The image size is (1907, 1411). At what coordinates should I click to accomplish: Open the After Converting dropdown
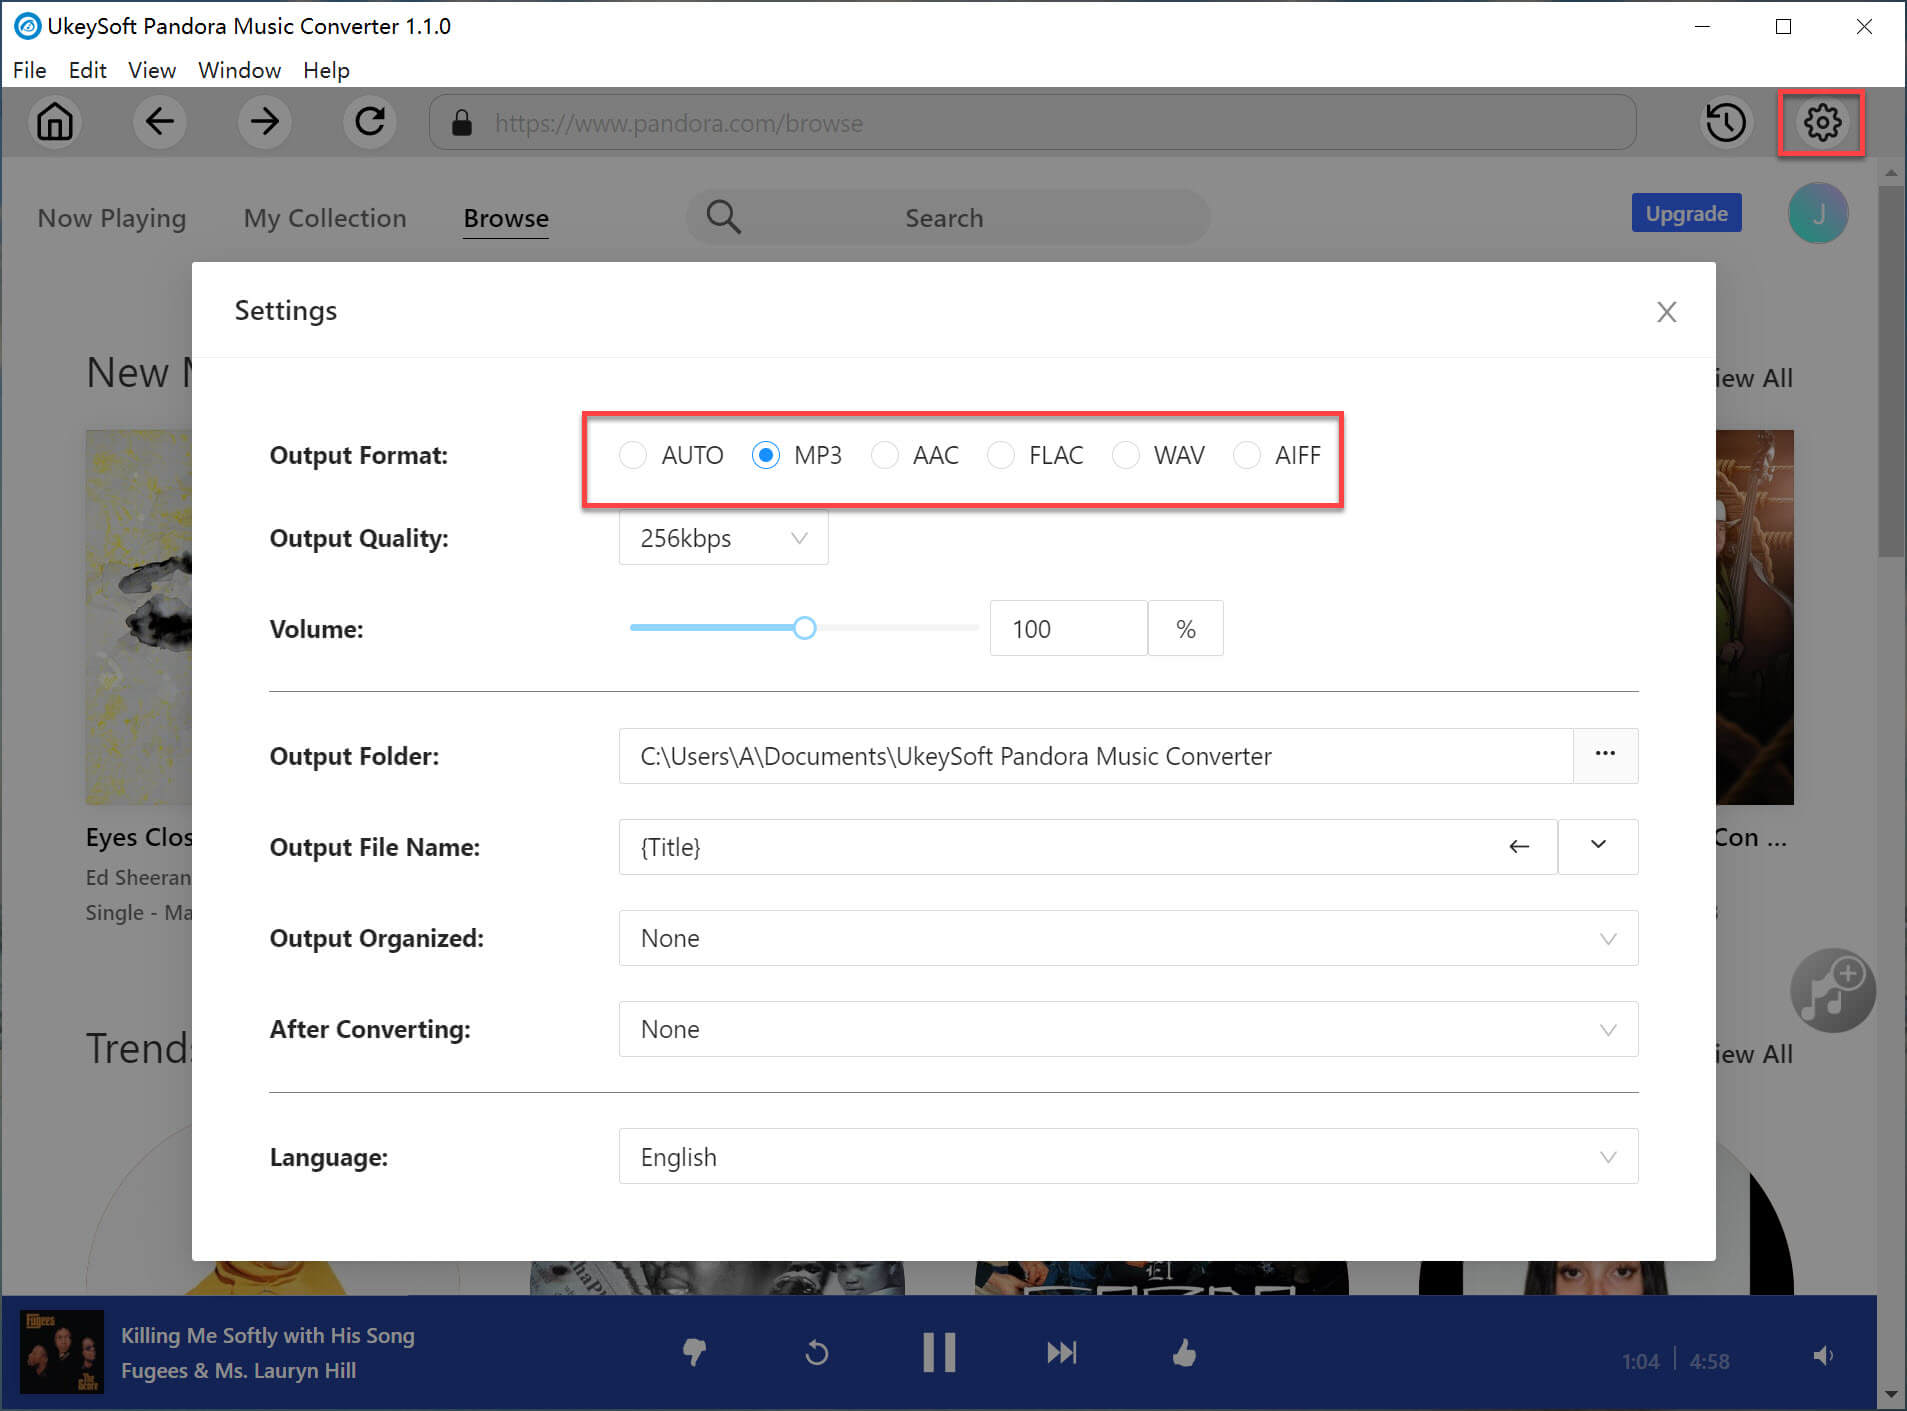[x=1128, y=1029]
